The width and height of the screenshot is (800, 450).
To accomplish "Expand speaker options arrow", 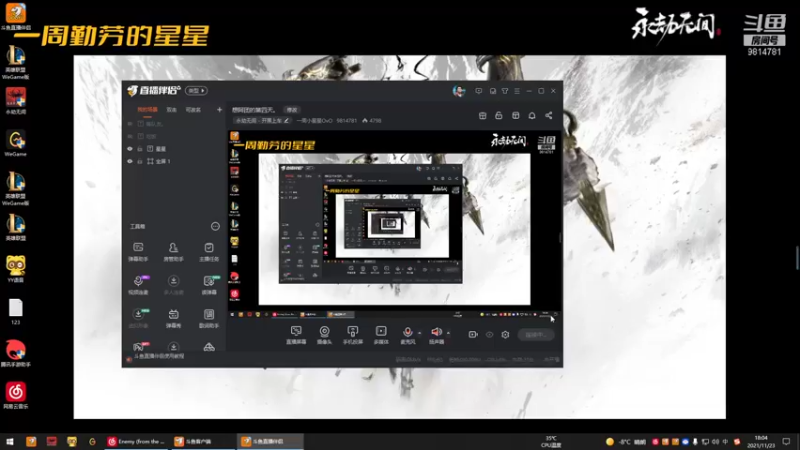I will click(448, 333).
